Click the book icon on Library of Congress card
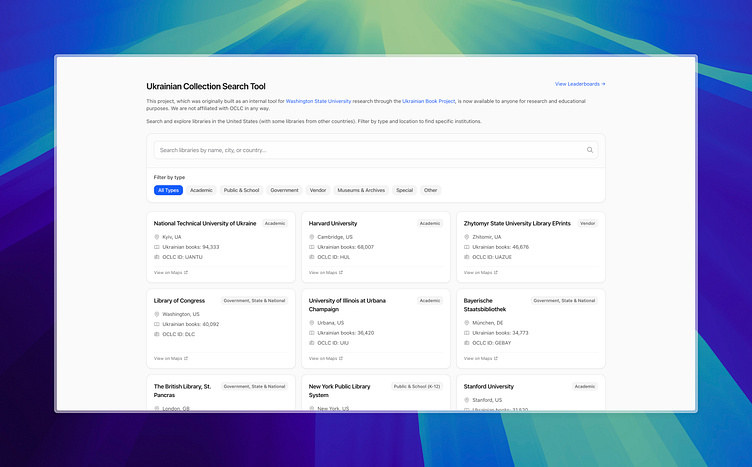The image size is (752, 467). click(157, 324)
